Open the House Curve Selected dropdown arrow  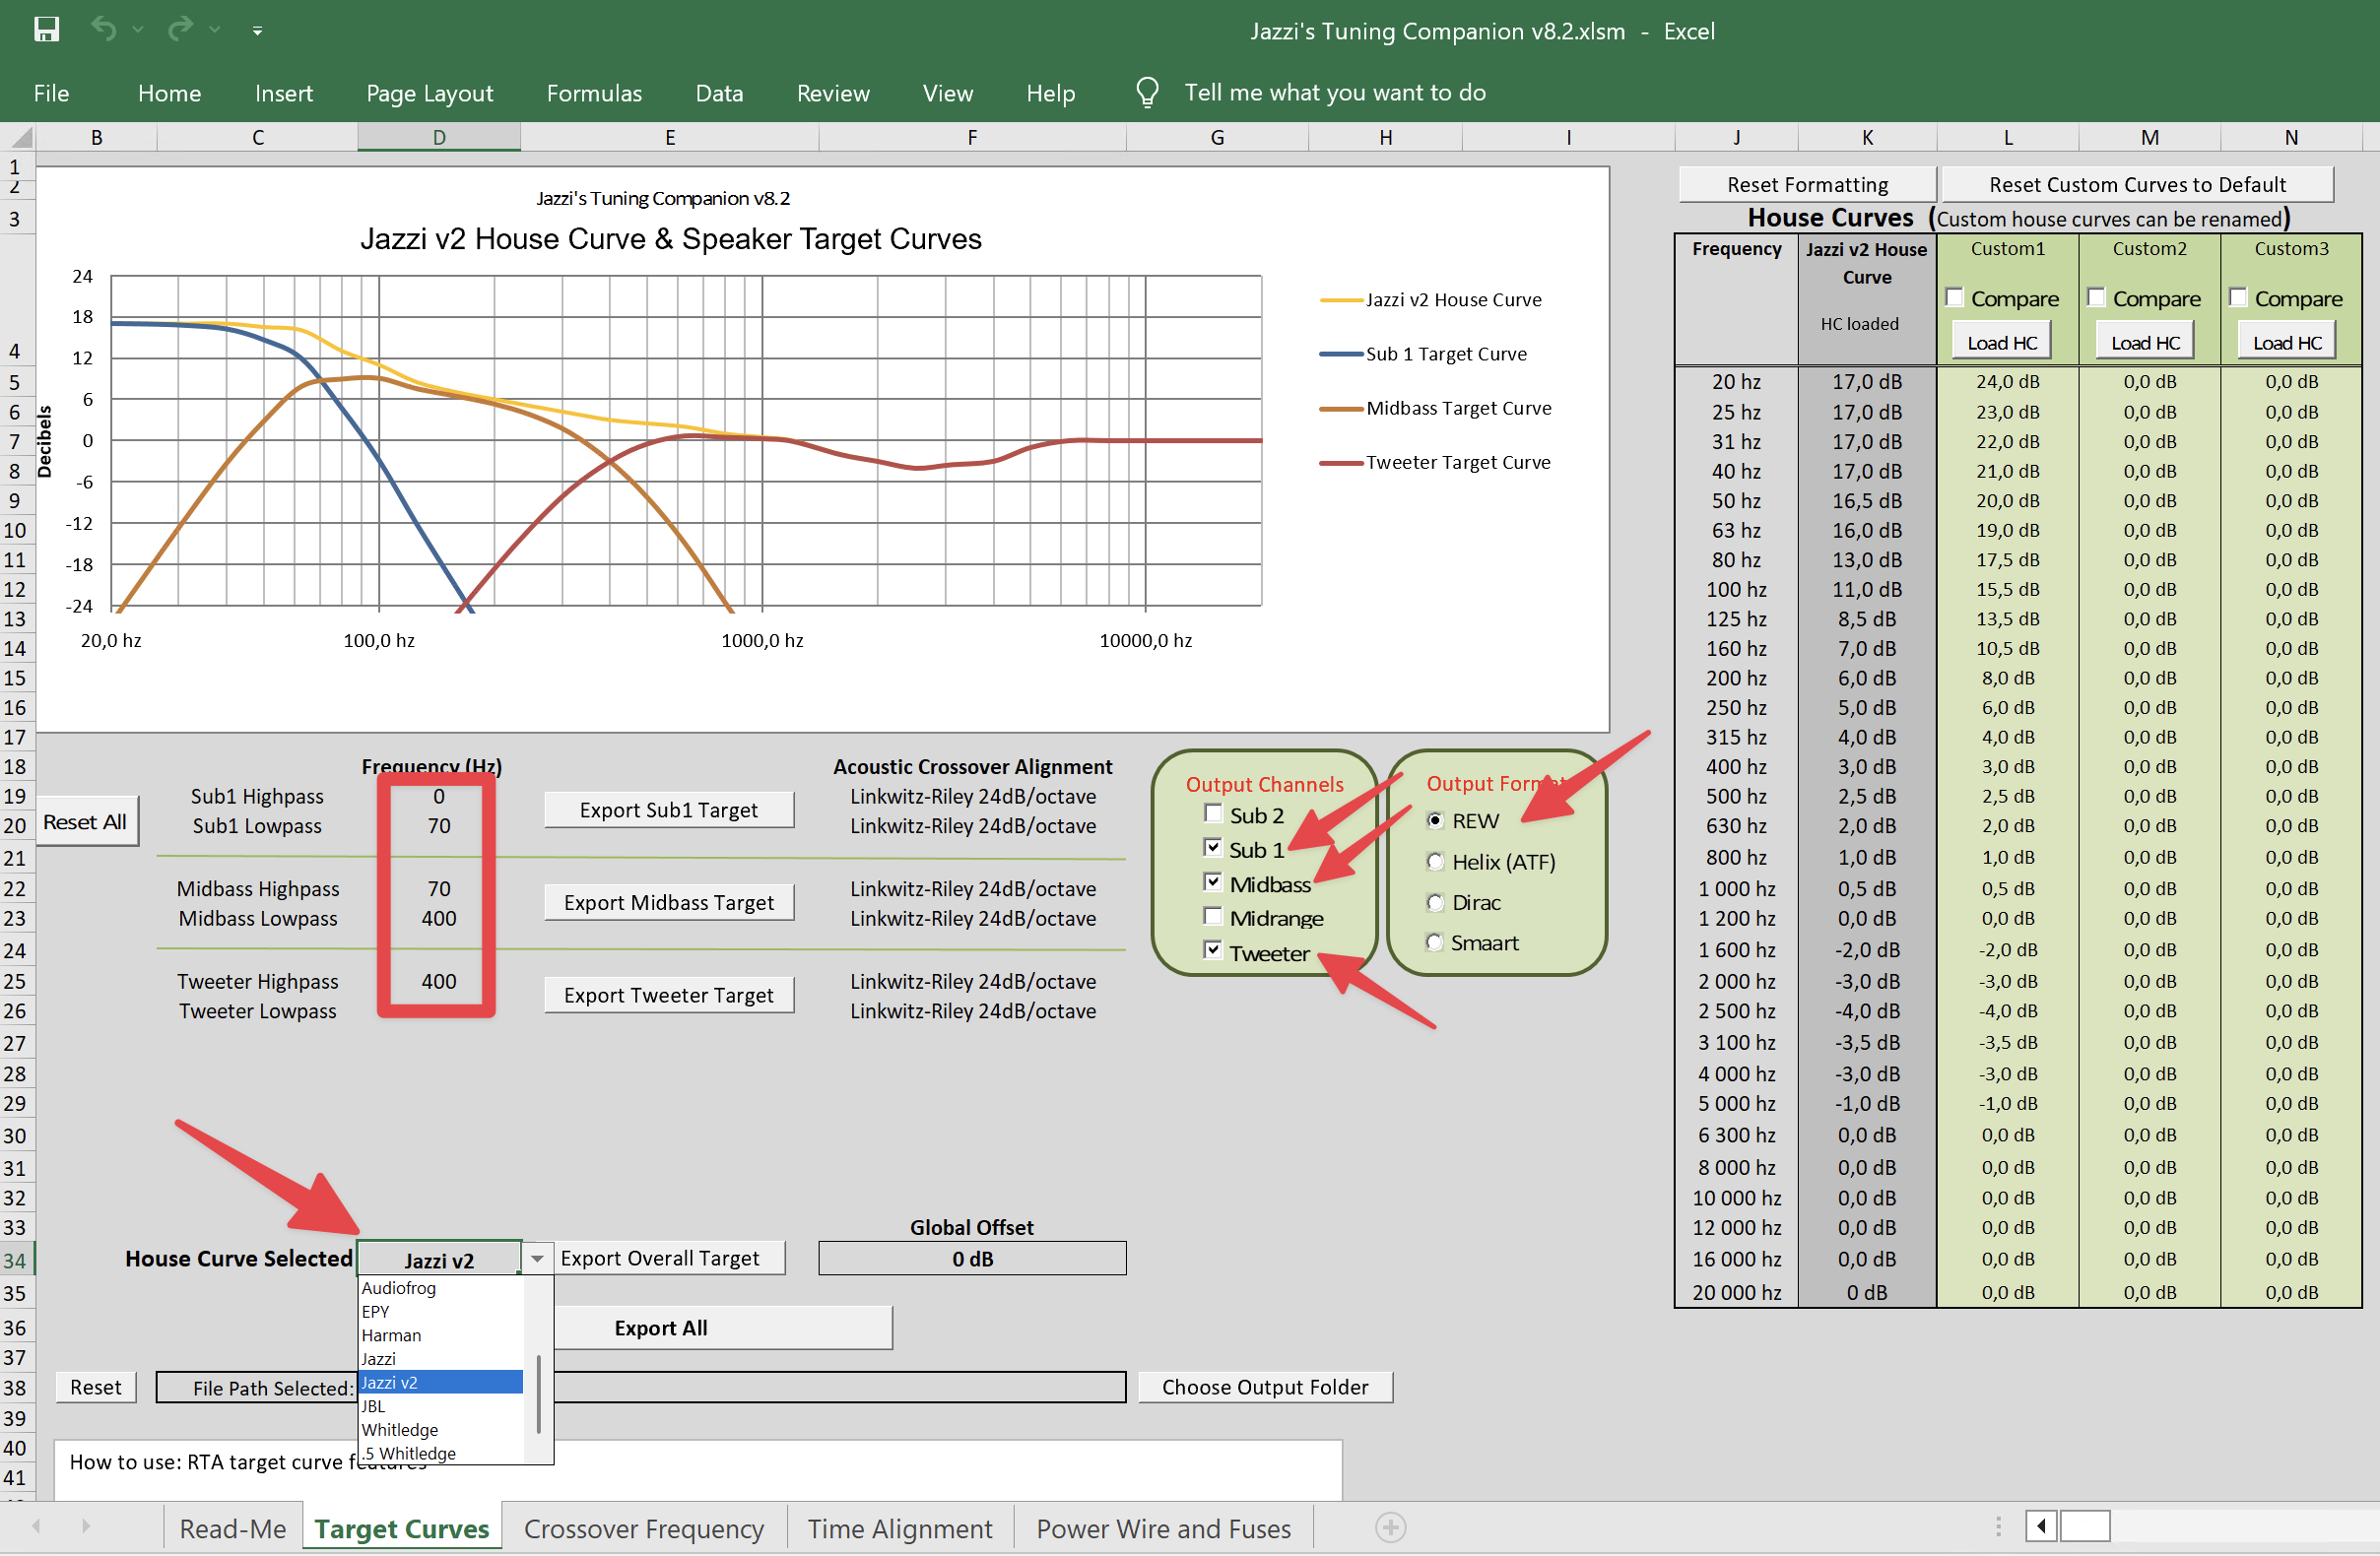537,1259
